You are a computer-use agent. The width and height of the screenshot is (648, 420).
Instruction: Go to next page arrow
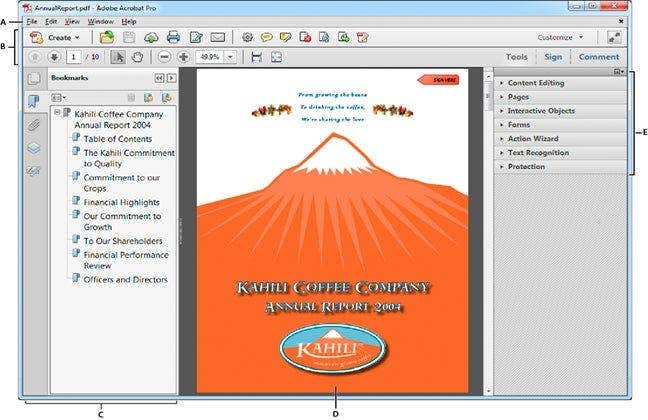[x=52, y=57]
